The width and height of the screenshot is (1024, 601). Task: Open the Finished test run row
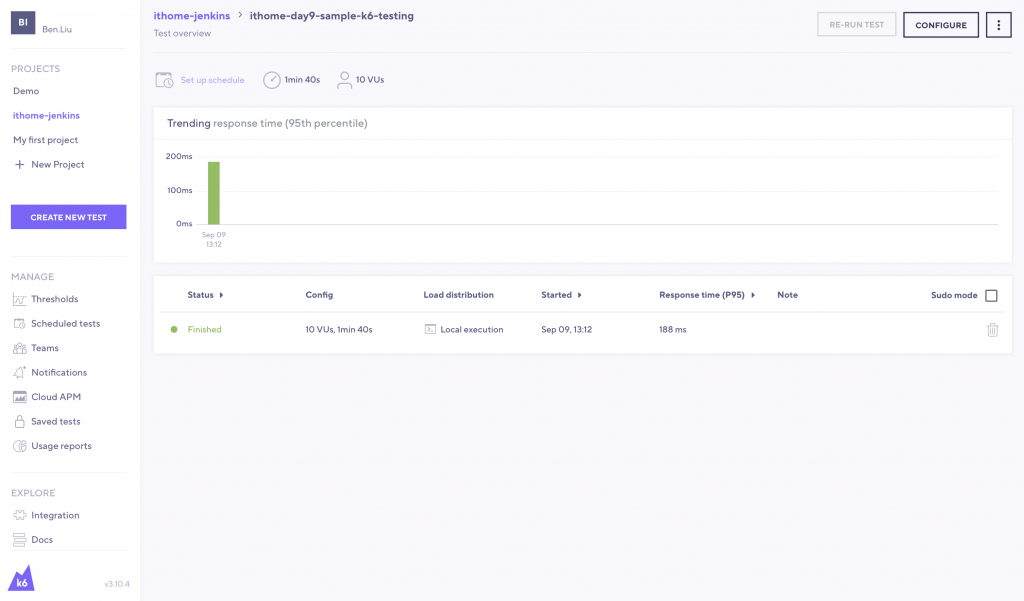pos(583,330)
